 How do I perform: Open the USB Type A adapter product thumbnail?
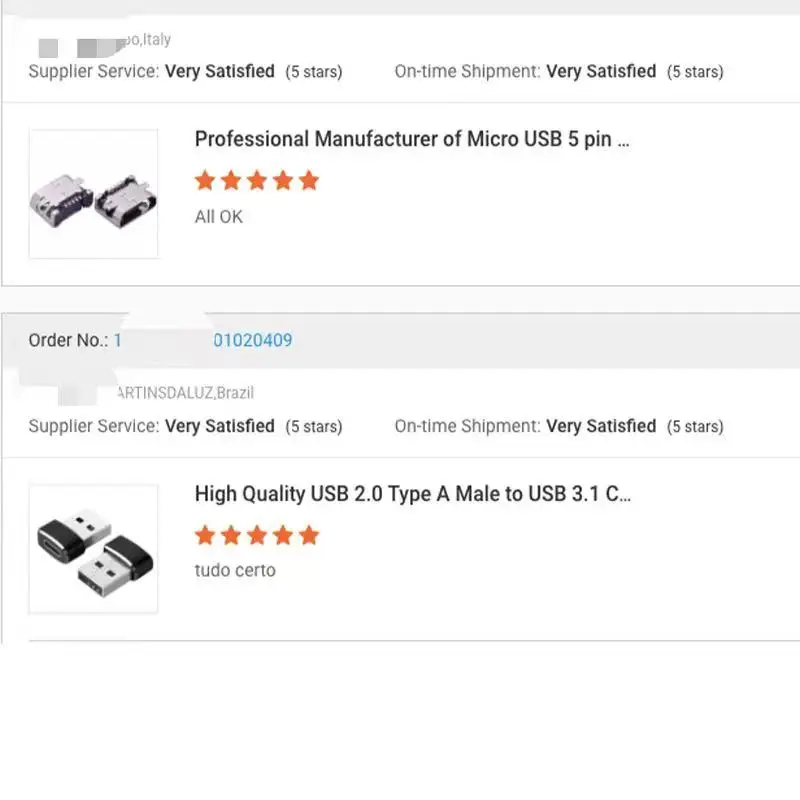[93, 548]
